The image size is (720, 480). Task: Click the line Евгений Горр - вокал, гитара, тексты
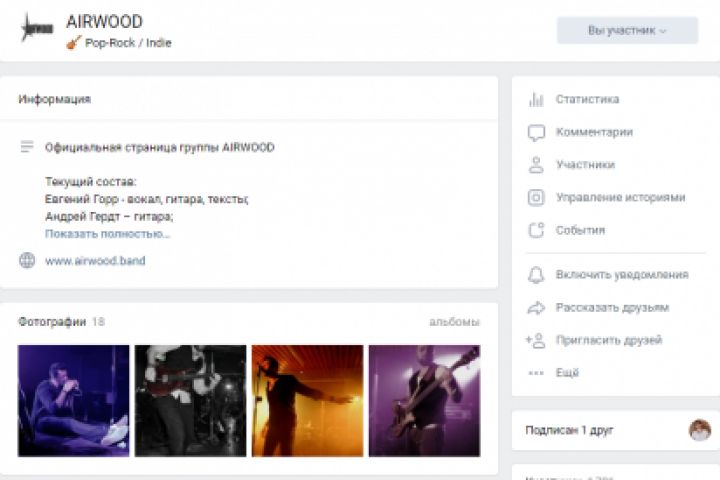(146, 199)
